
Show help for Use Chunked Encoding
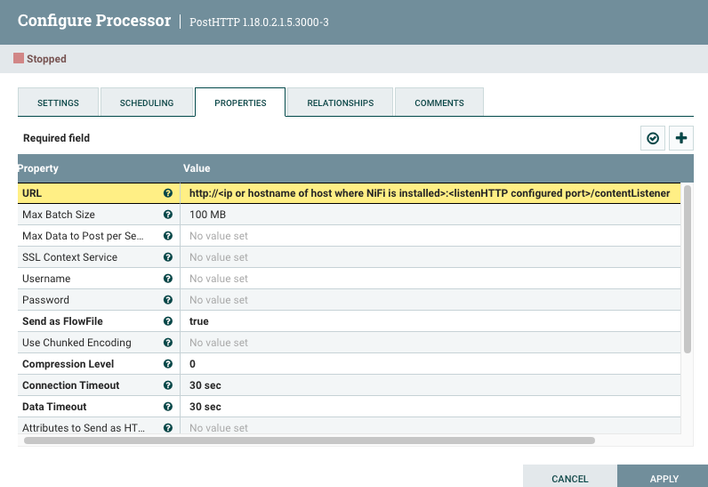click(168, 343)
